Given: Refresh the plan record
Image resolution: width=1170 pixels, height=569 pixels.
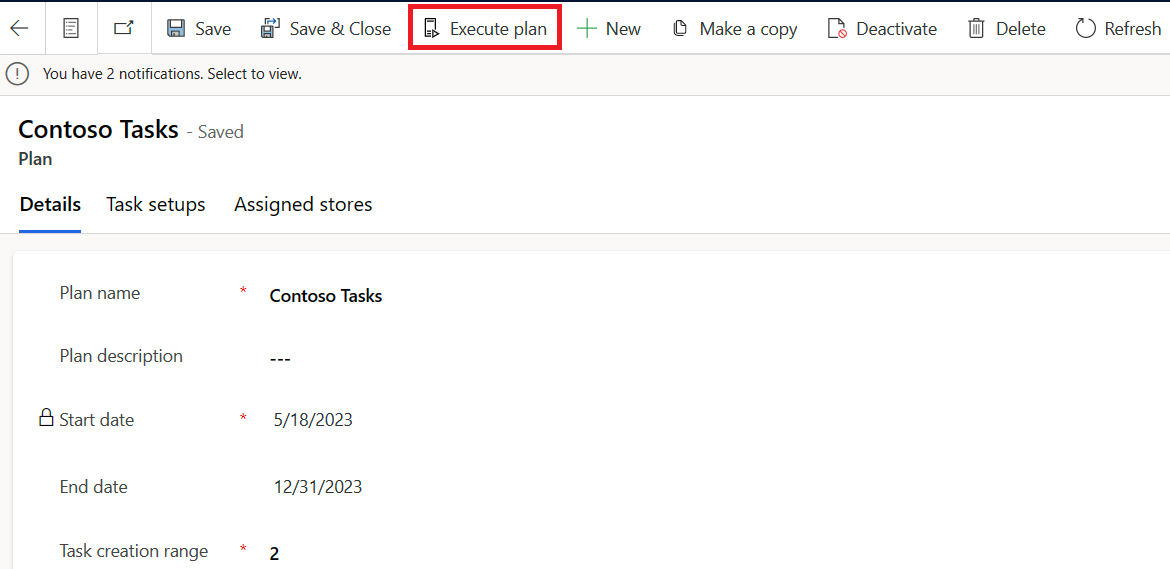Looking at the screenshot, I should coord(1118,29).
